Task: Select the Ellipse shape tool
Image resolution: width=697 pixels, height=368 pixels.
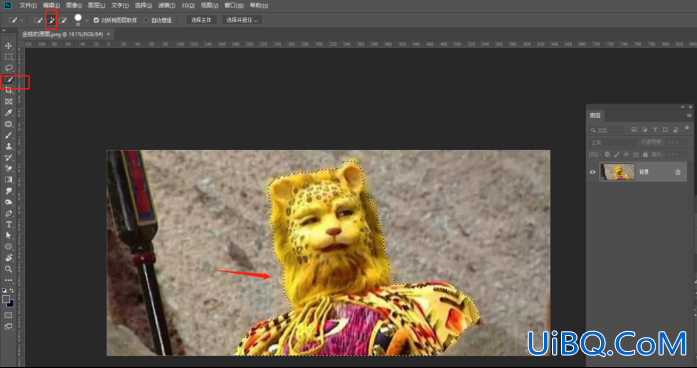Action: 8,247
